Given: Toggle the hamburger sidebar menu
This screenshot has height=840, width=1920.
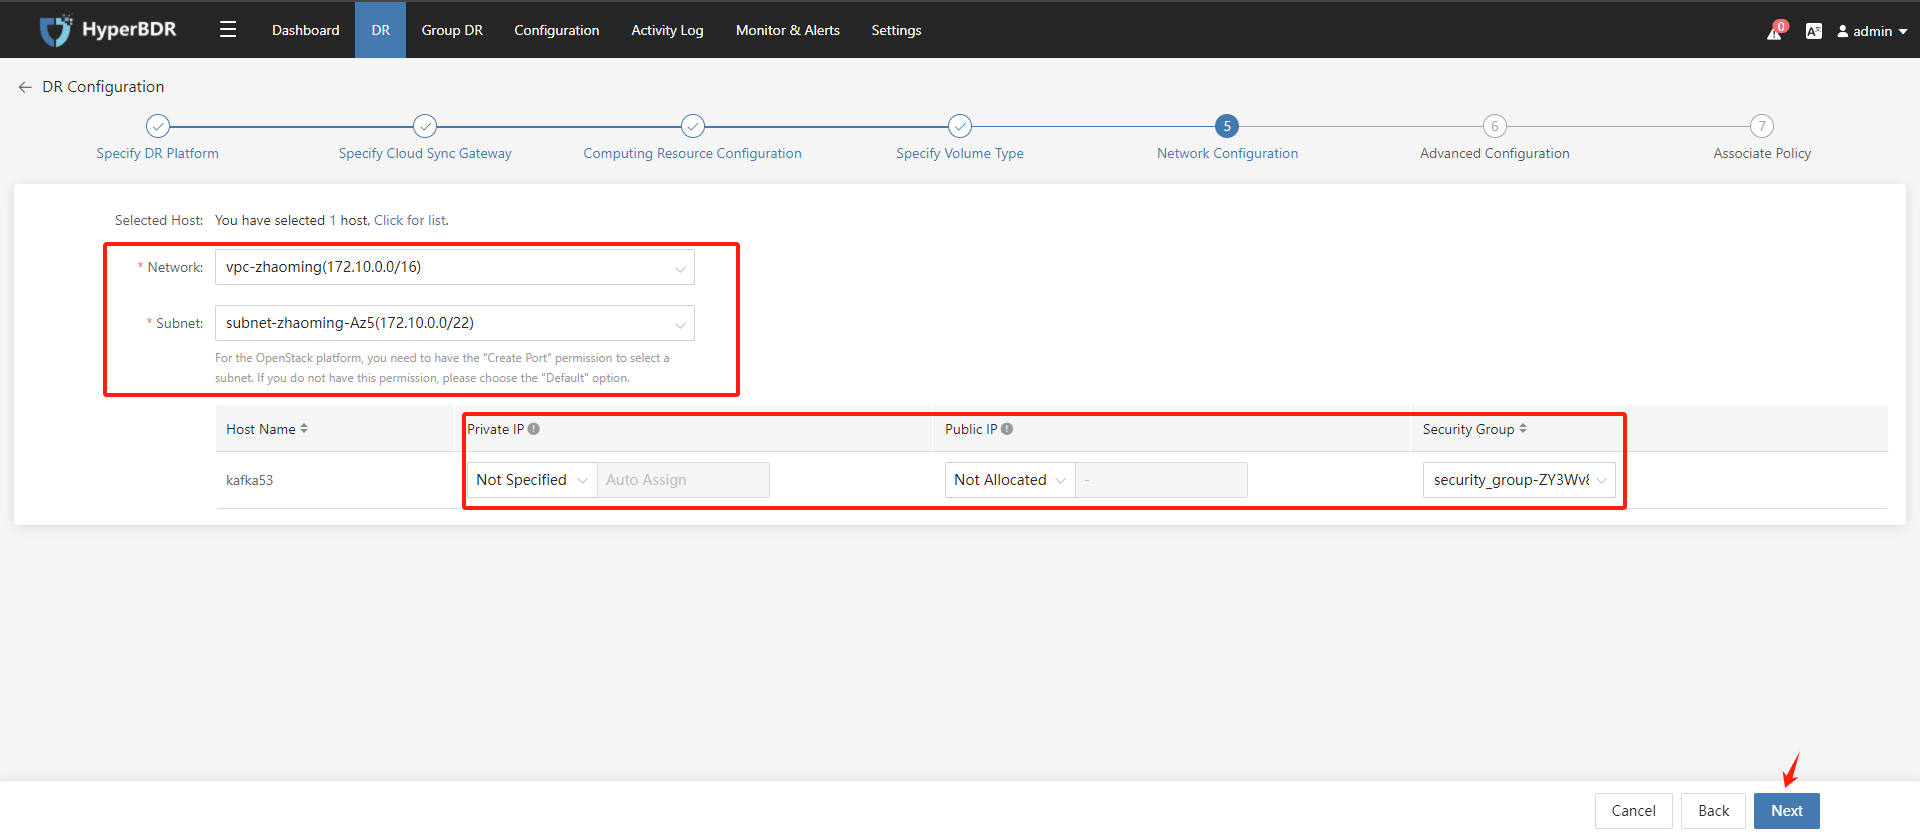Looking at the screenshot, I should [228, 30].
